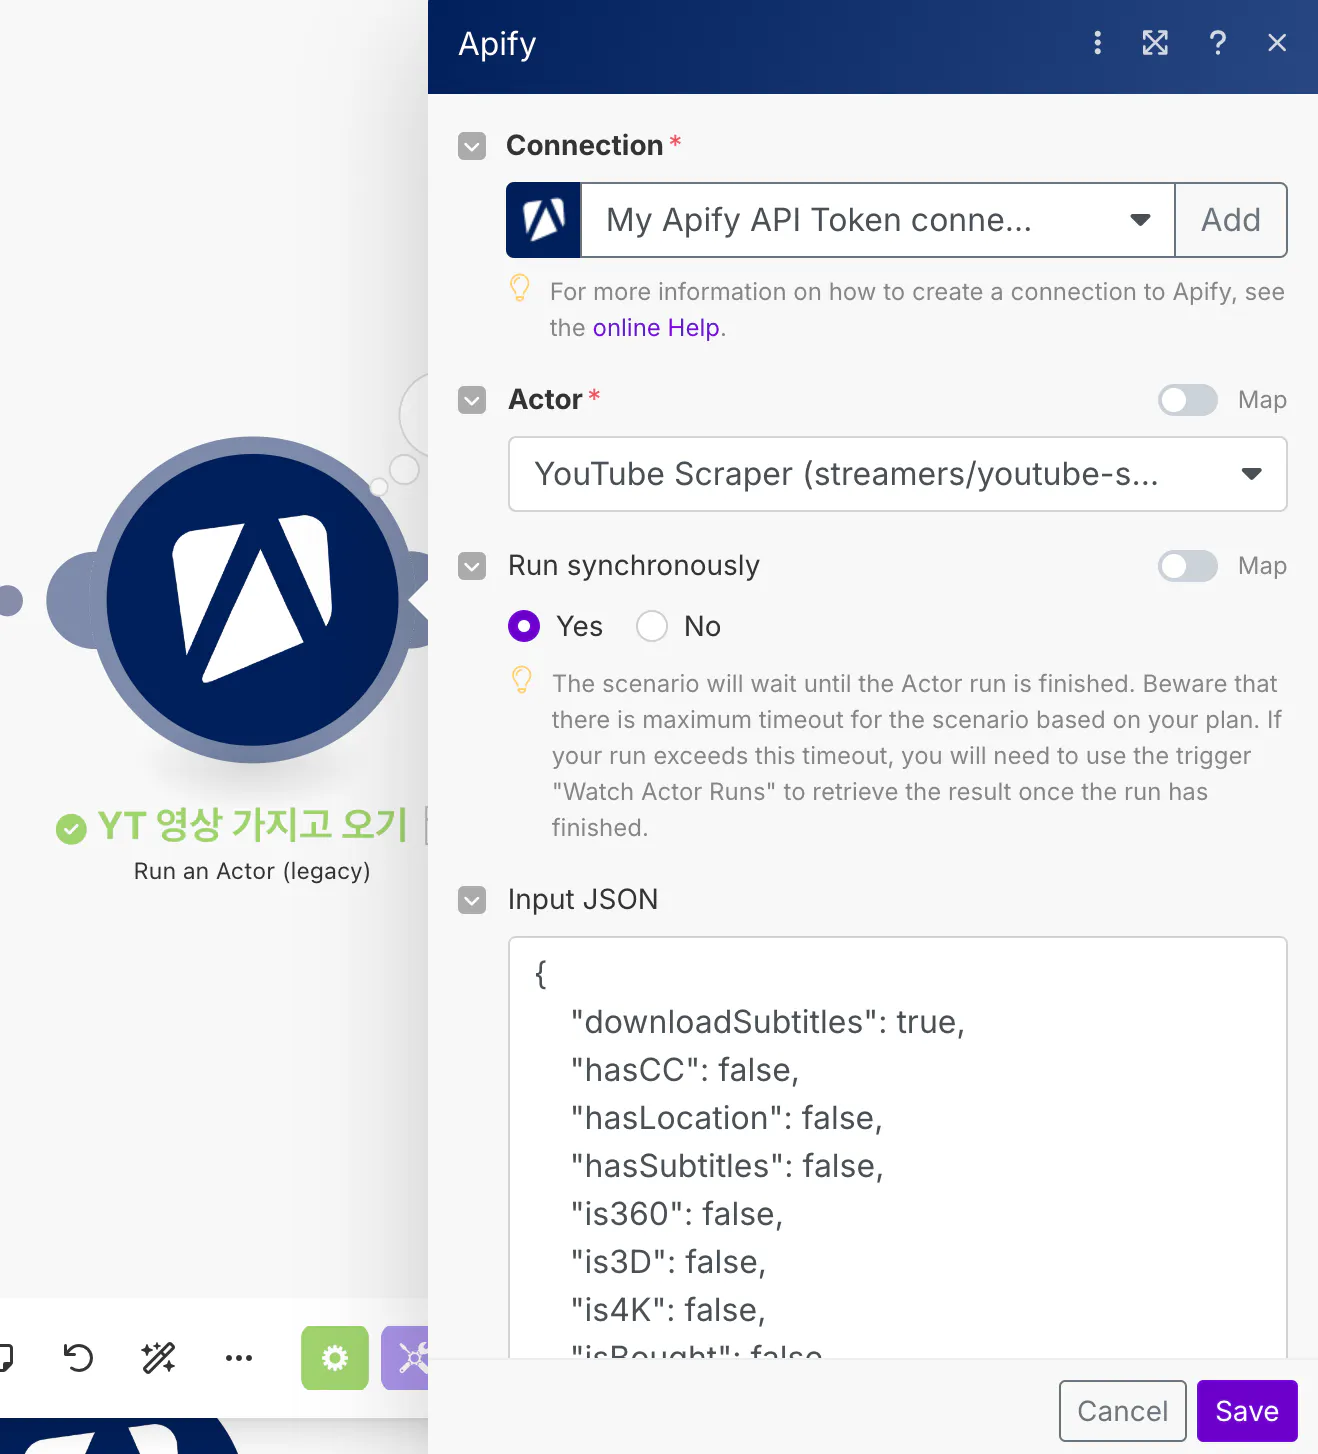The image size is (1318, 1454).
Task: Click the Apify logo beside the connection field
Action: [x=544, y=220]
